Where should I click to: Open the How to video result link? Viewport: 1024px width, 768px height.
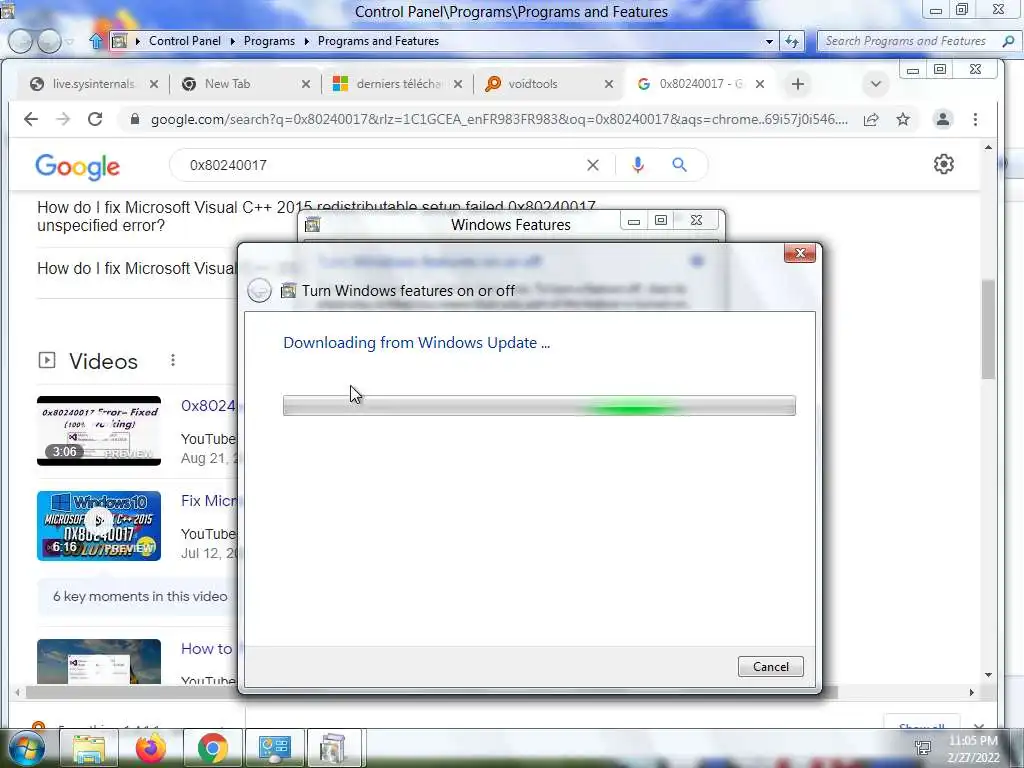click(x=207, y=648)
